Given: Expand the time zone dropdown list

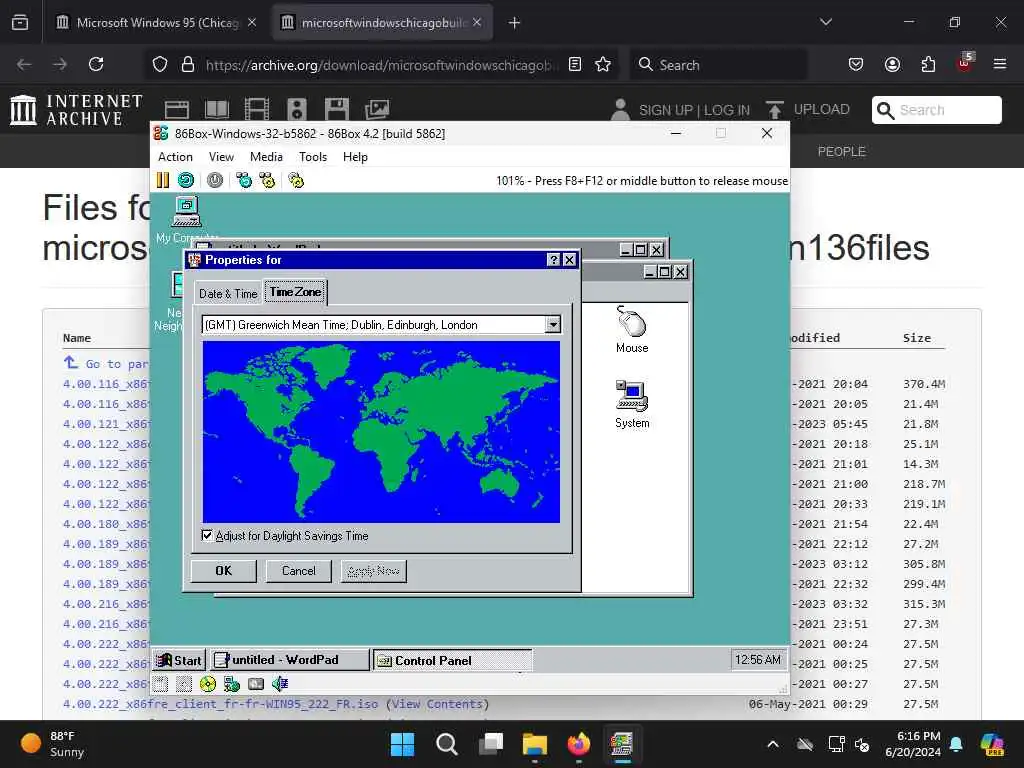Looking at the screenshot, I should (552, 325).
